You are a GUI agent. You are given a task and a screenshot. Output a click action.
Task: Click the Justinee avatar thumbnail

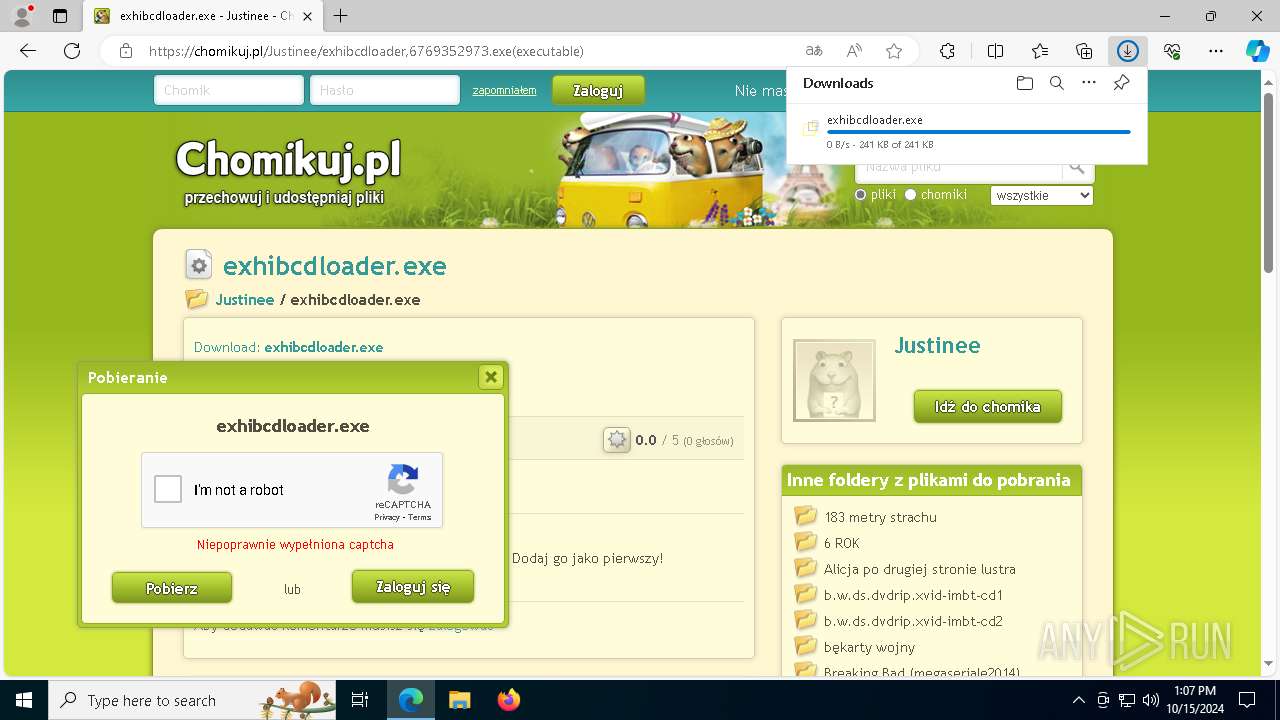[x=834, y=380]
